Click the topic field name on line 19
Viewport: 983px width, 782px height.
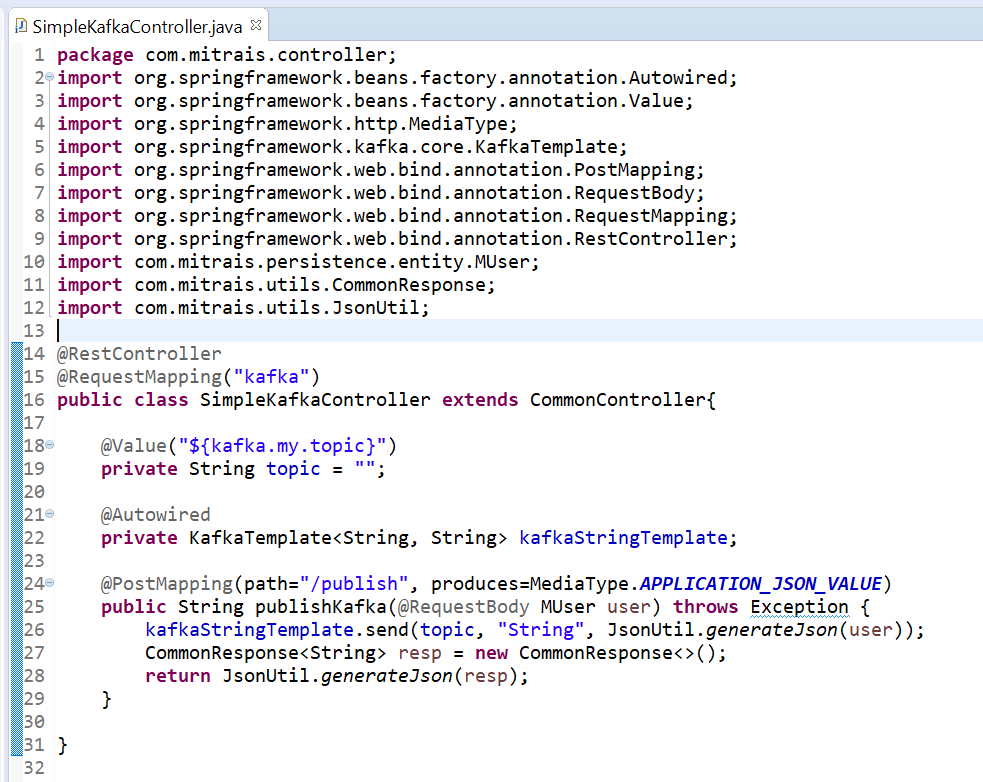(293, 468)
